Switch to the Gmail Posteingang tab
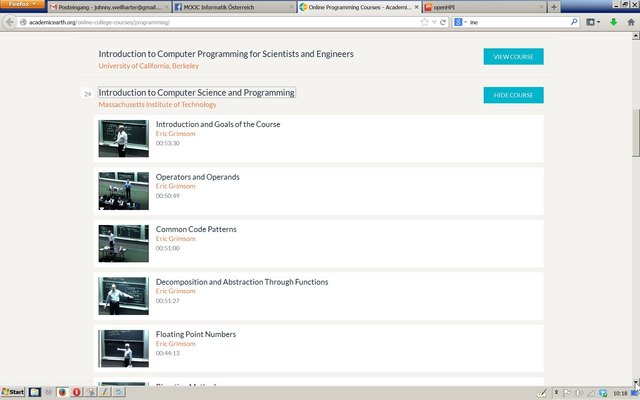The width and height of the screenshot is (640, 400). (109, 7)
